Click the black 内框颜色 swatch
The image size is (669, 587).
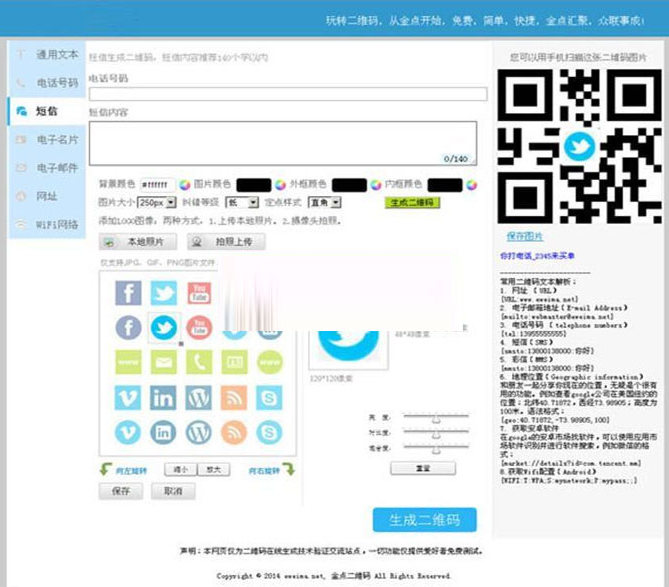pos(445,185)
